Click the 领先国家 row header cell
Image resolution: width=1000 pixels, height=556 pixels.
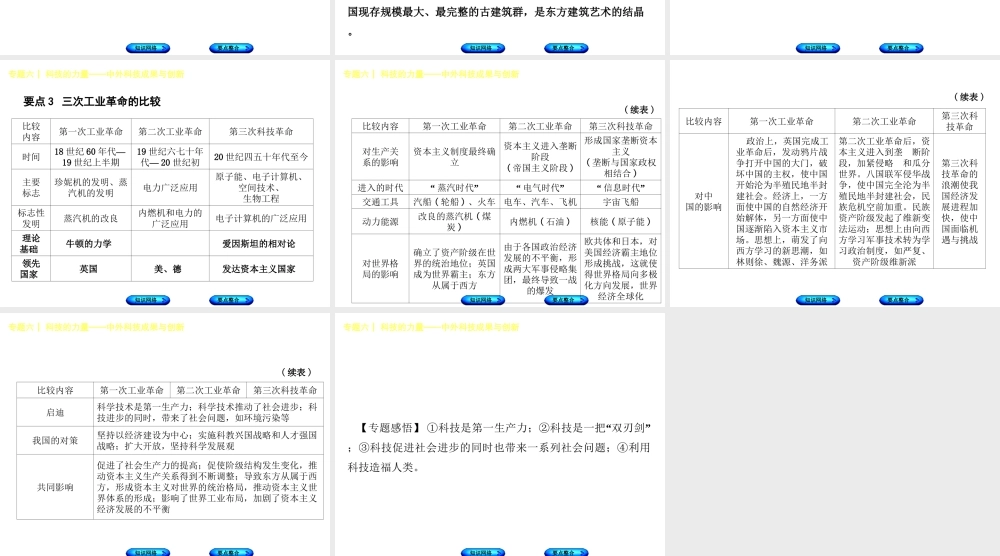click(31, 269)
